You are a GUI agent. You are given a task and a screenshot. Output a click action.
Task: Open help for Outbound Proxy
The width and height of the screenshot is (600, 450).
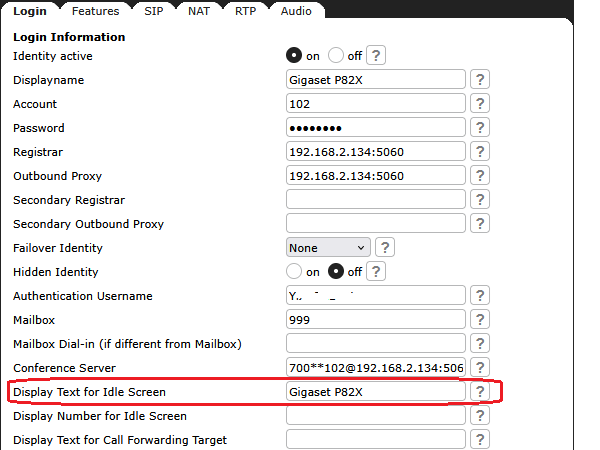point(480,176)
